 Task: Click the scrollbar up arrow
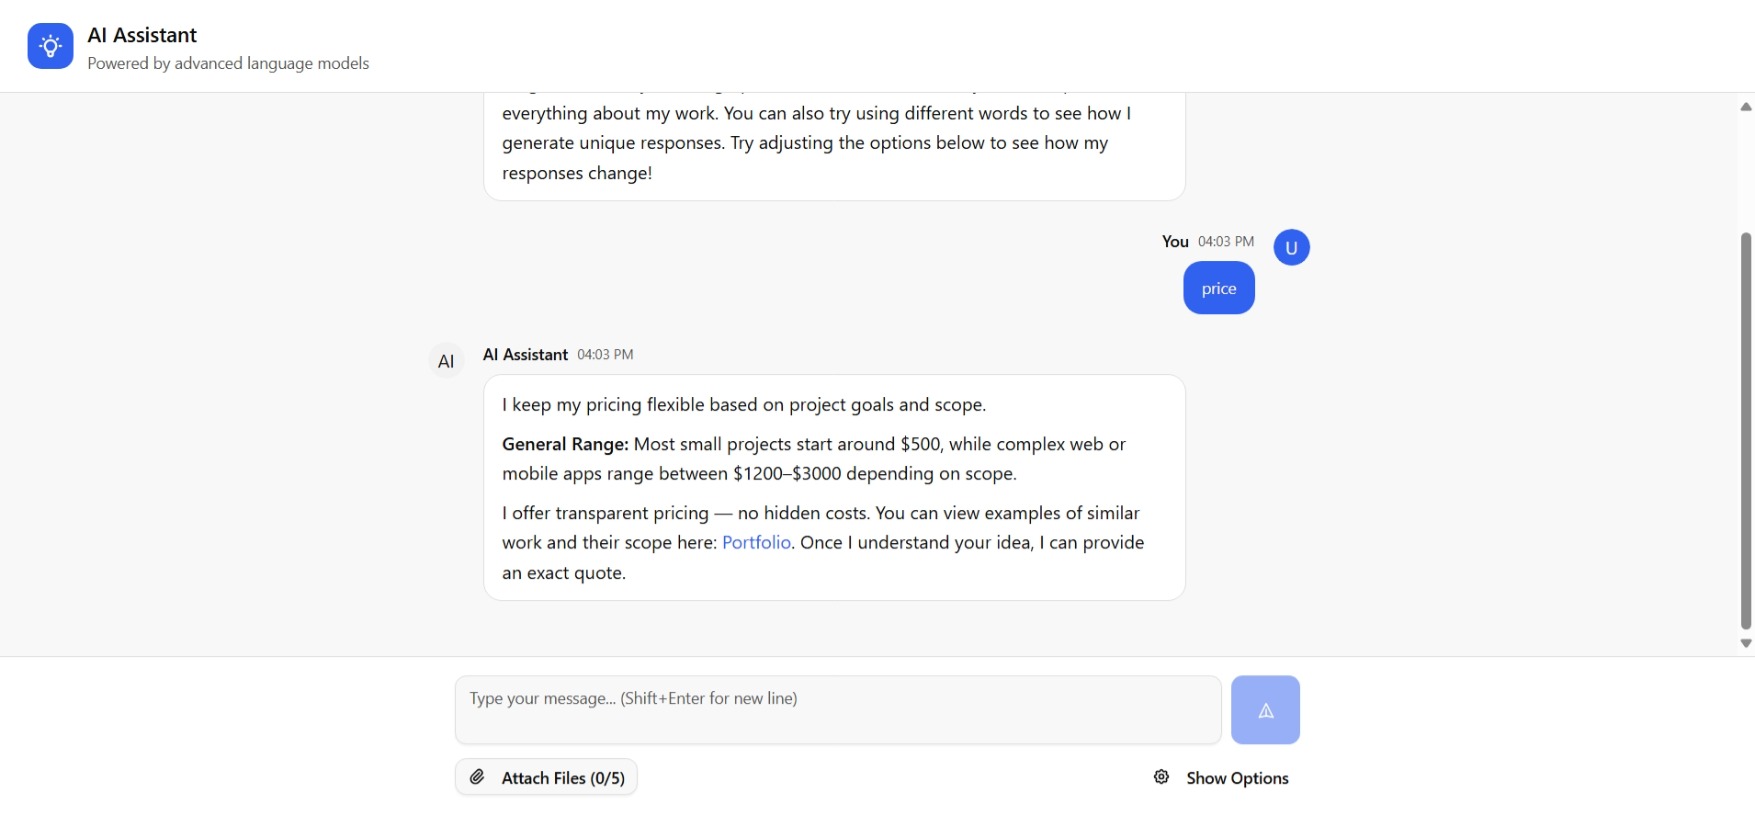pos(1746,106)
